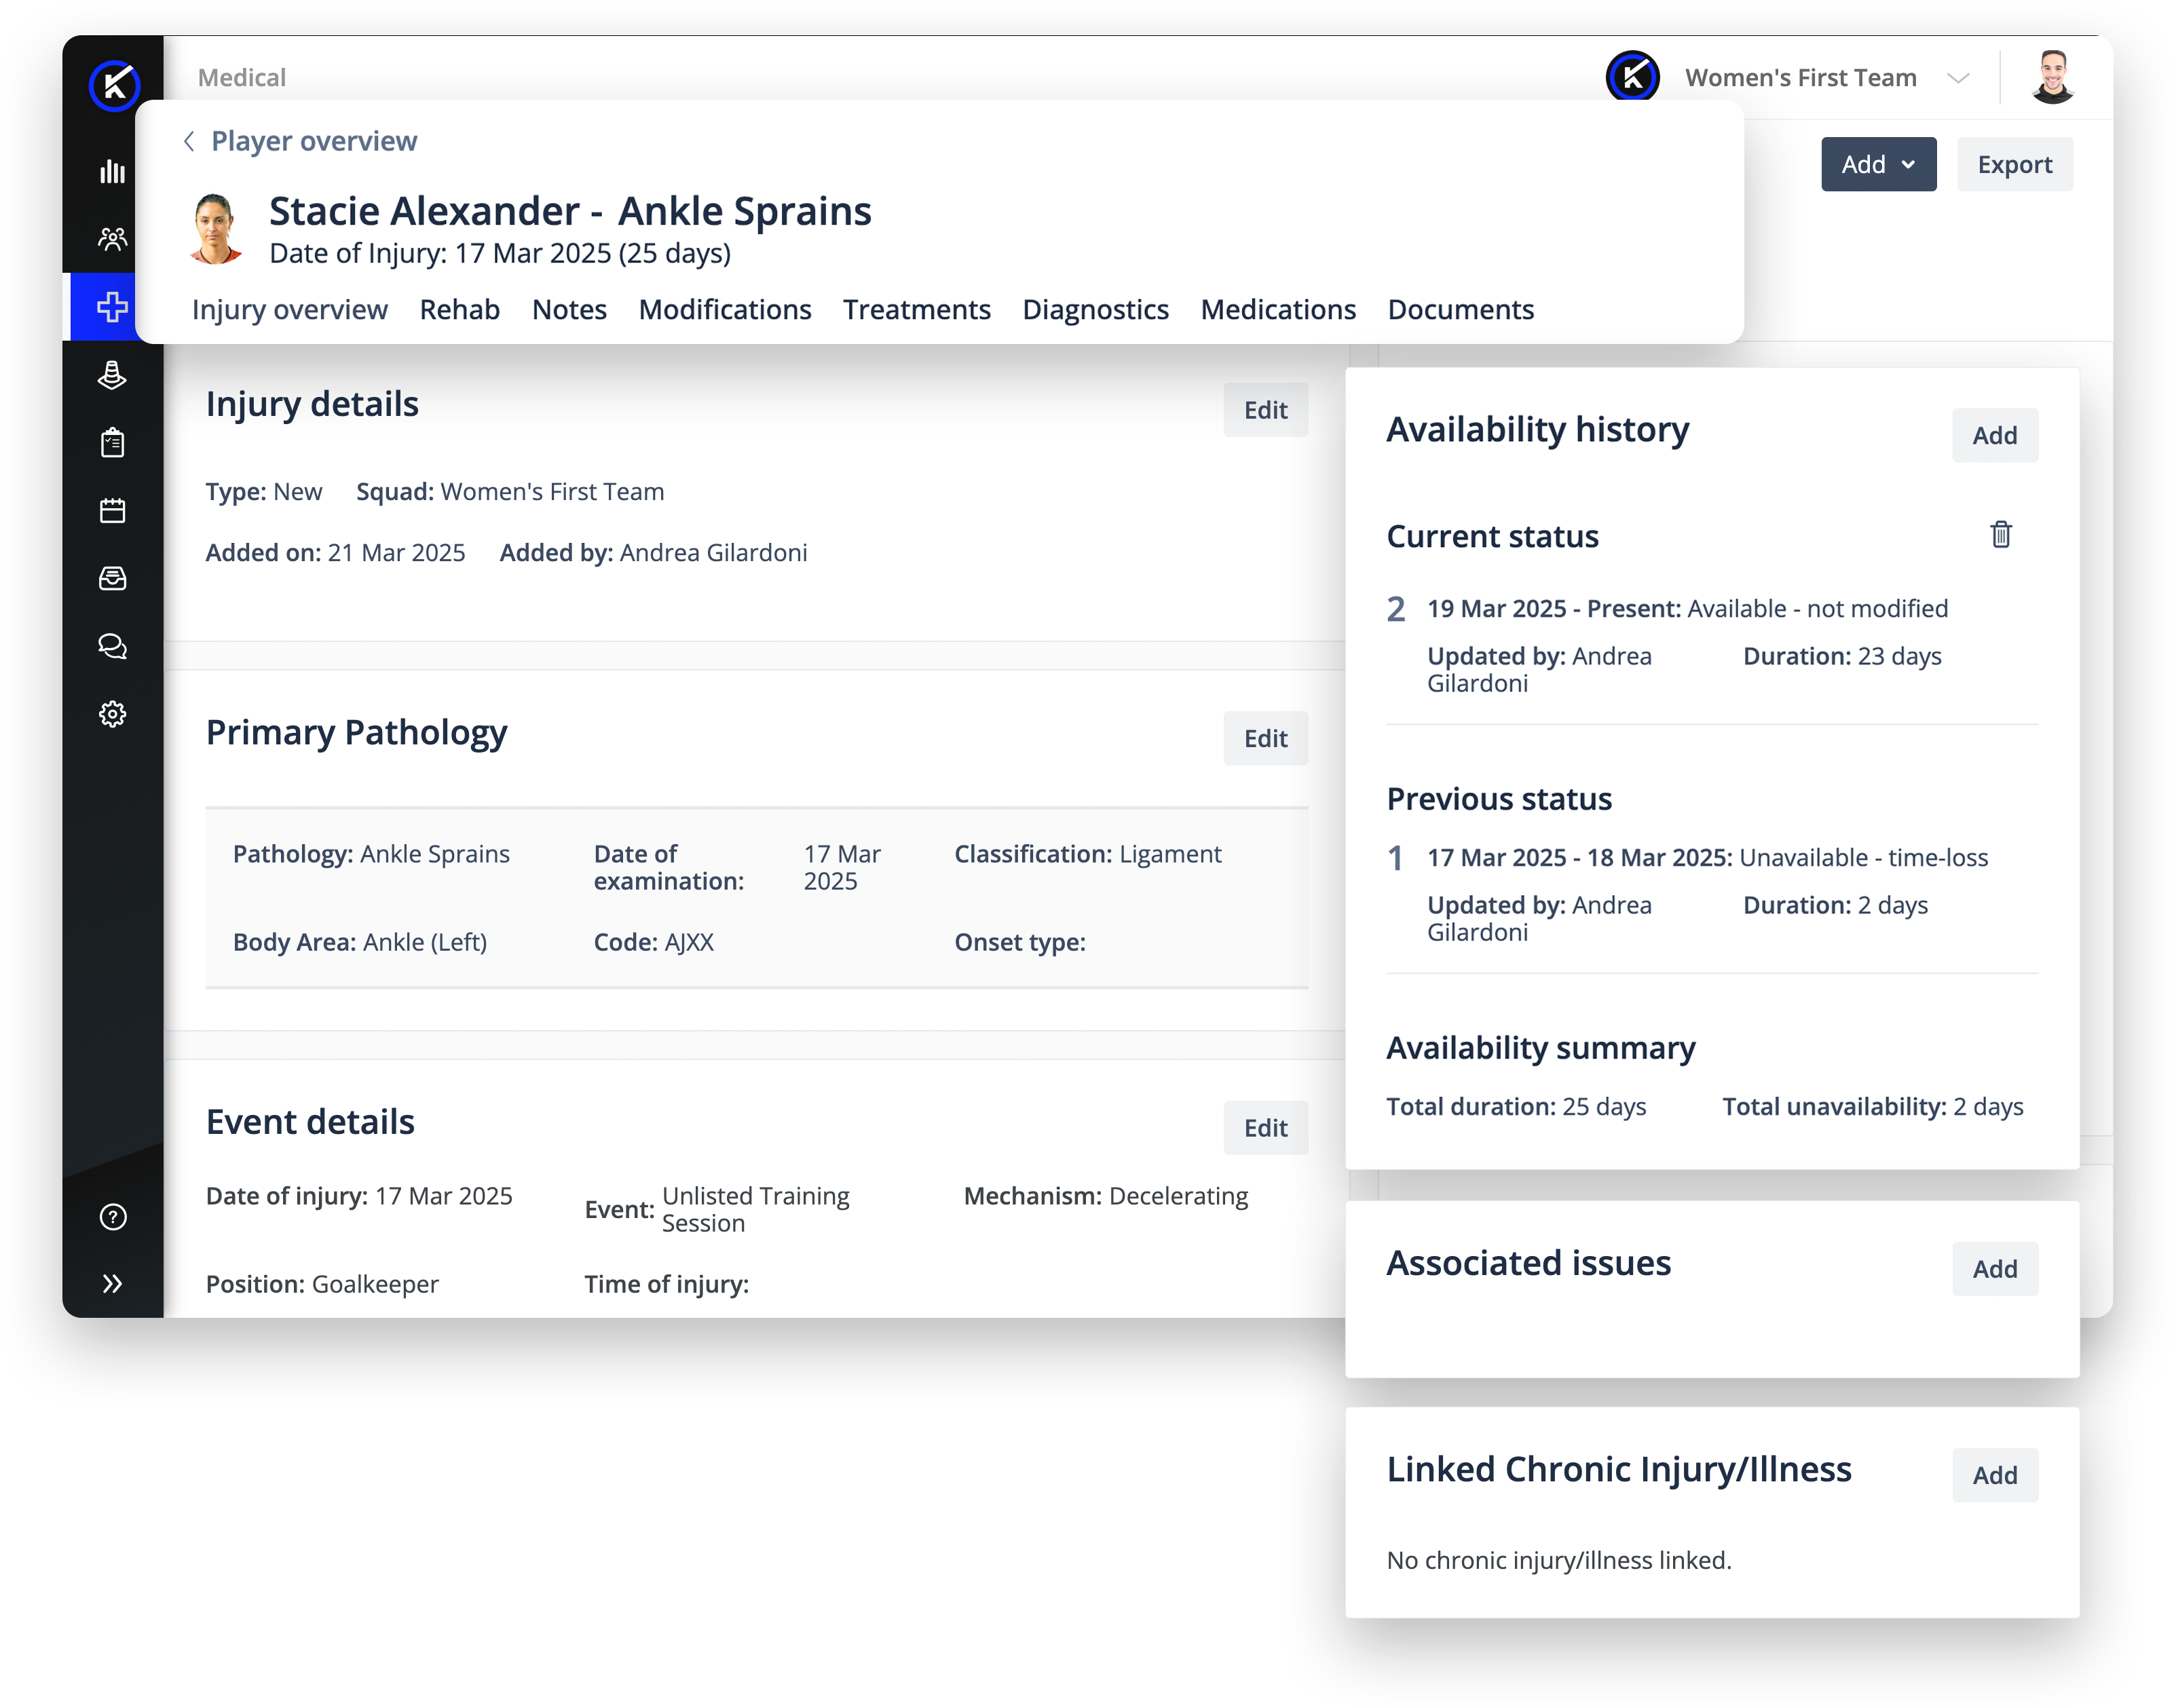Open the training cone sidebar icon
The width and height of the screenshot is (2176, 1708).
pos(113,375)
